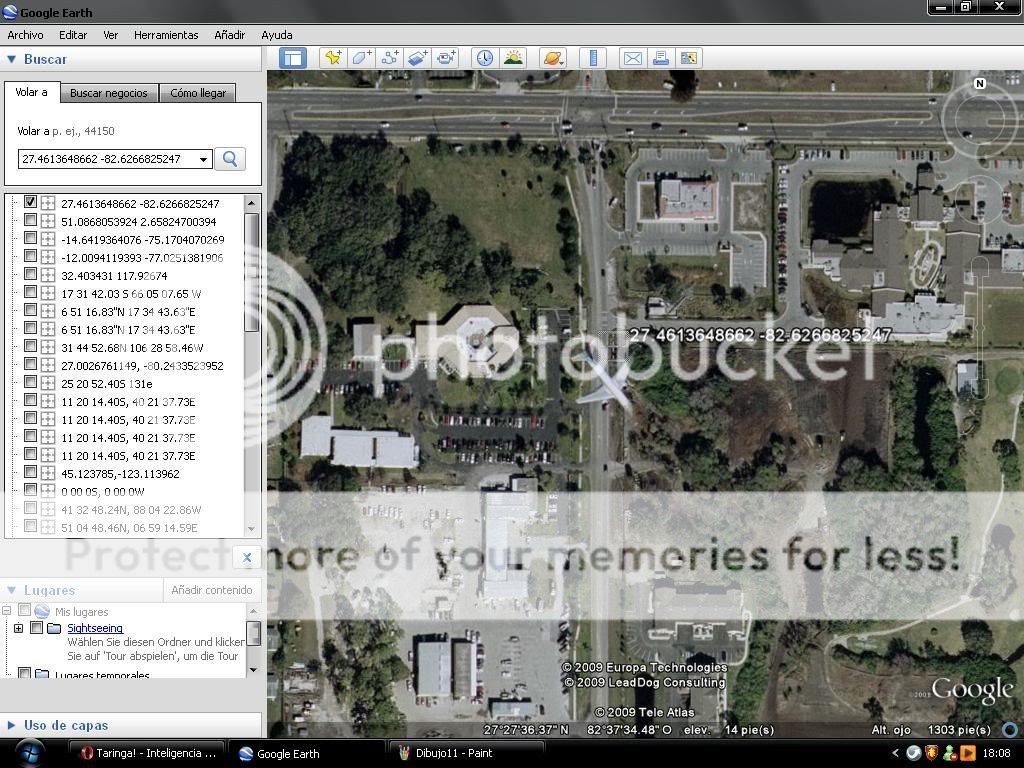The height and width of the screenshot is (768, 1024).
Task: Click the search results scroll-up arrow
Action: (251, 204)
